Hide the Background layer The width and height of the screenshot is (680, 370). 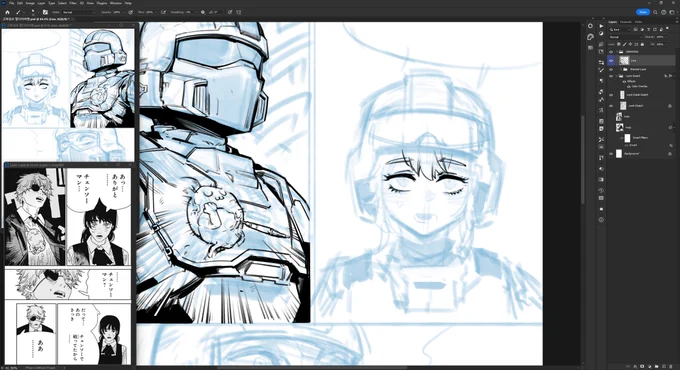pyautogui.click(x=611, y=154)
